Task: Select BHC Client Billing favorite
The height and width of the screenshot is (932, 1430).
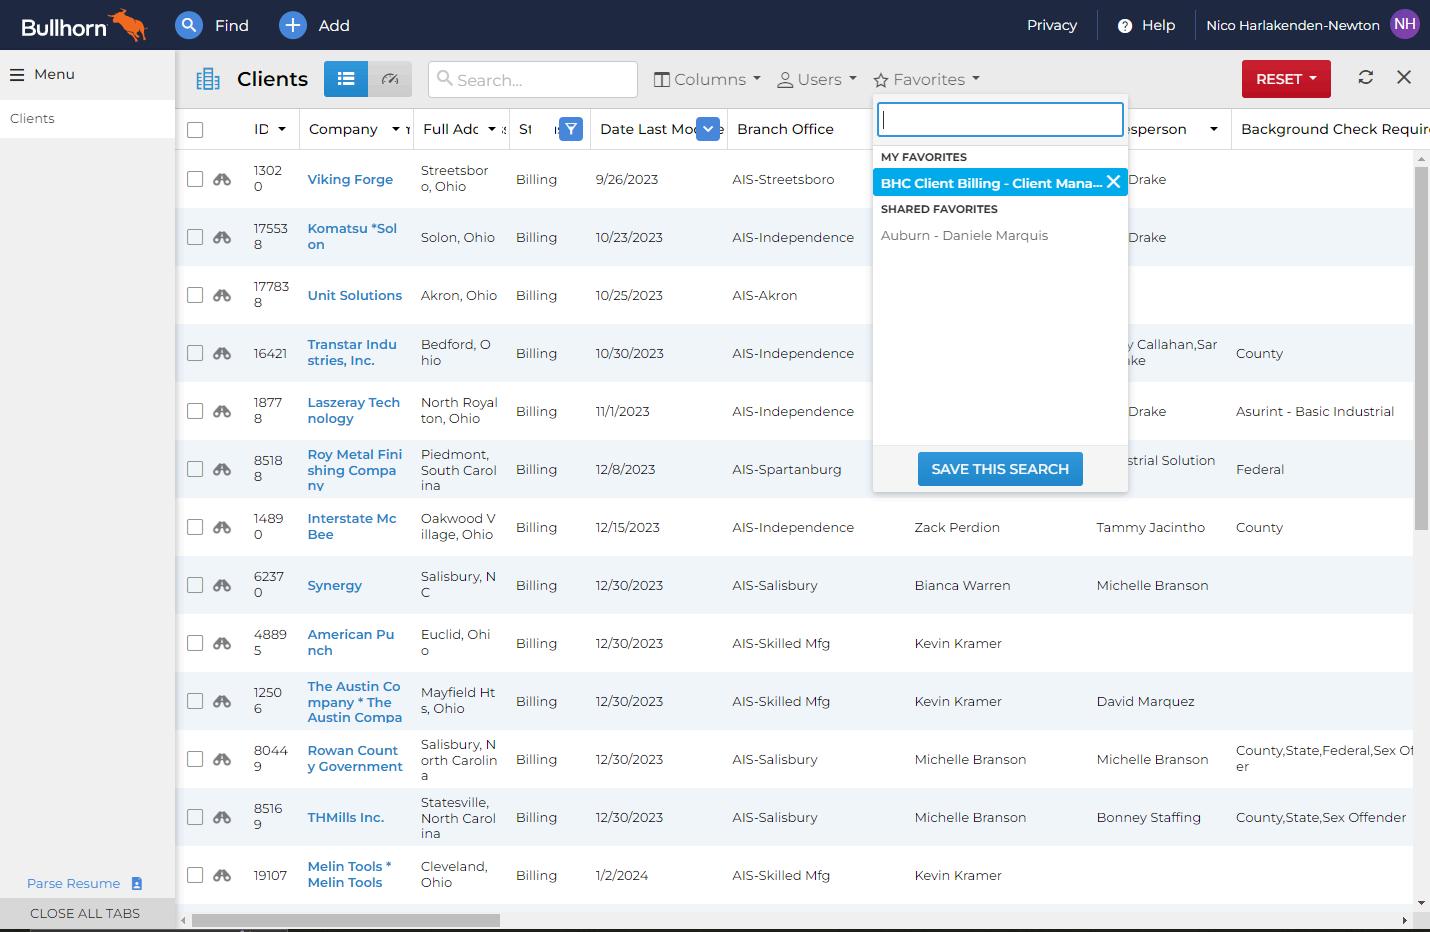Action: pyautogui.click(x=990, y=183)
